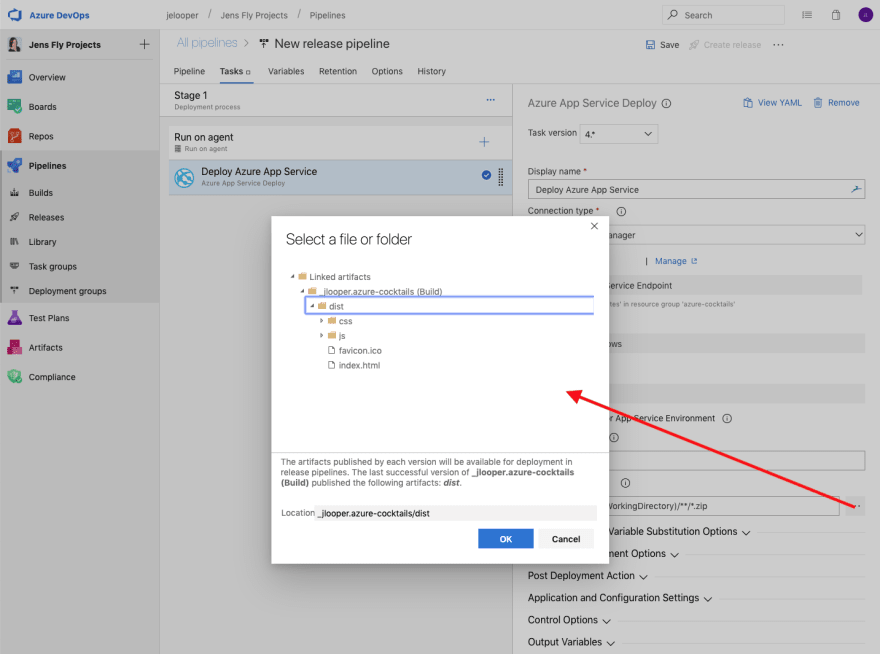Screen dimensions: 880x654
Task: Switch to the Retention tab
Action: coord(338,71)
